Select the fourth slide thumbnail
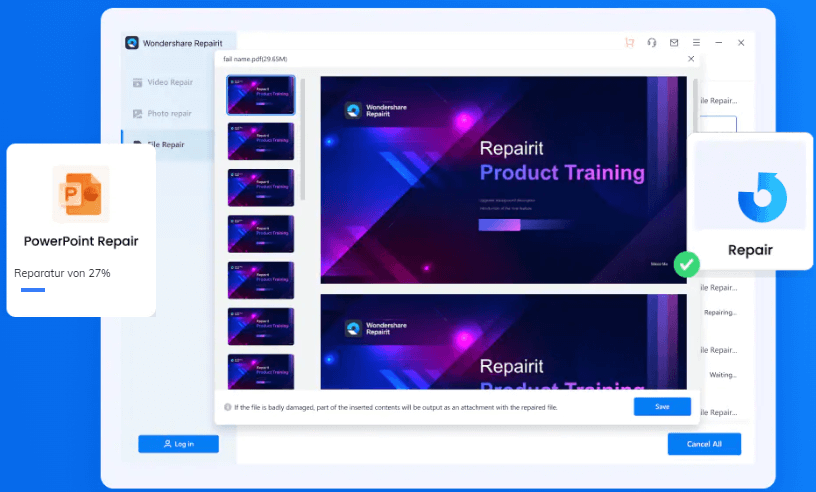Screen dimensions: 816x492 pos(261,234)
